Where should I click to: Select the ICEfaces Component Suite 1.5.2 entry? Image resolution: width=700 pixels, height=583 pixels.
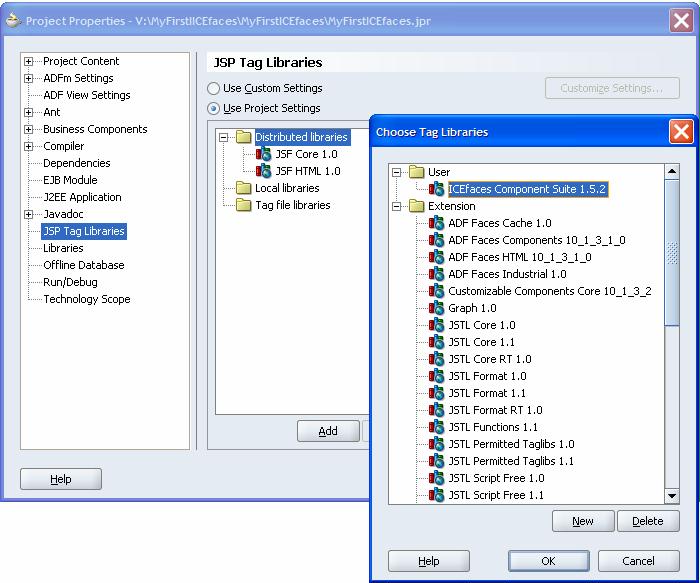(528, 189)
